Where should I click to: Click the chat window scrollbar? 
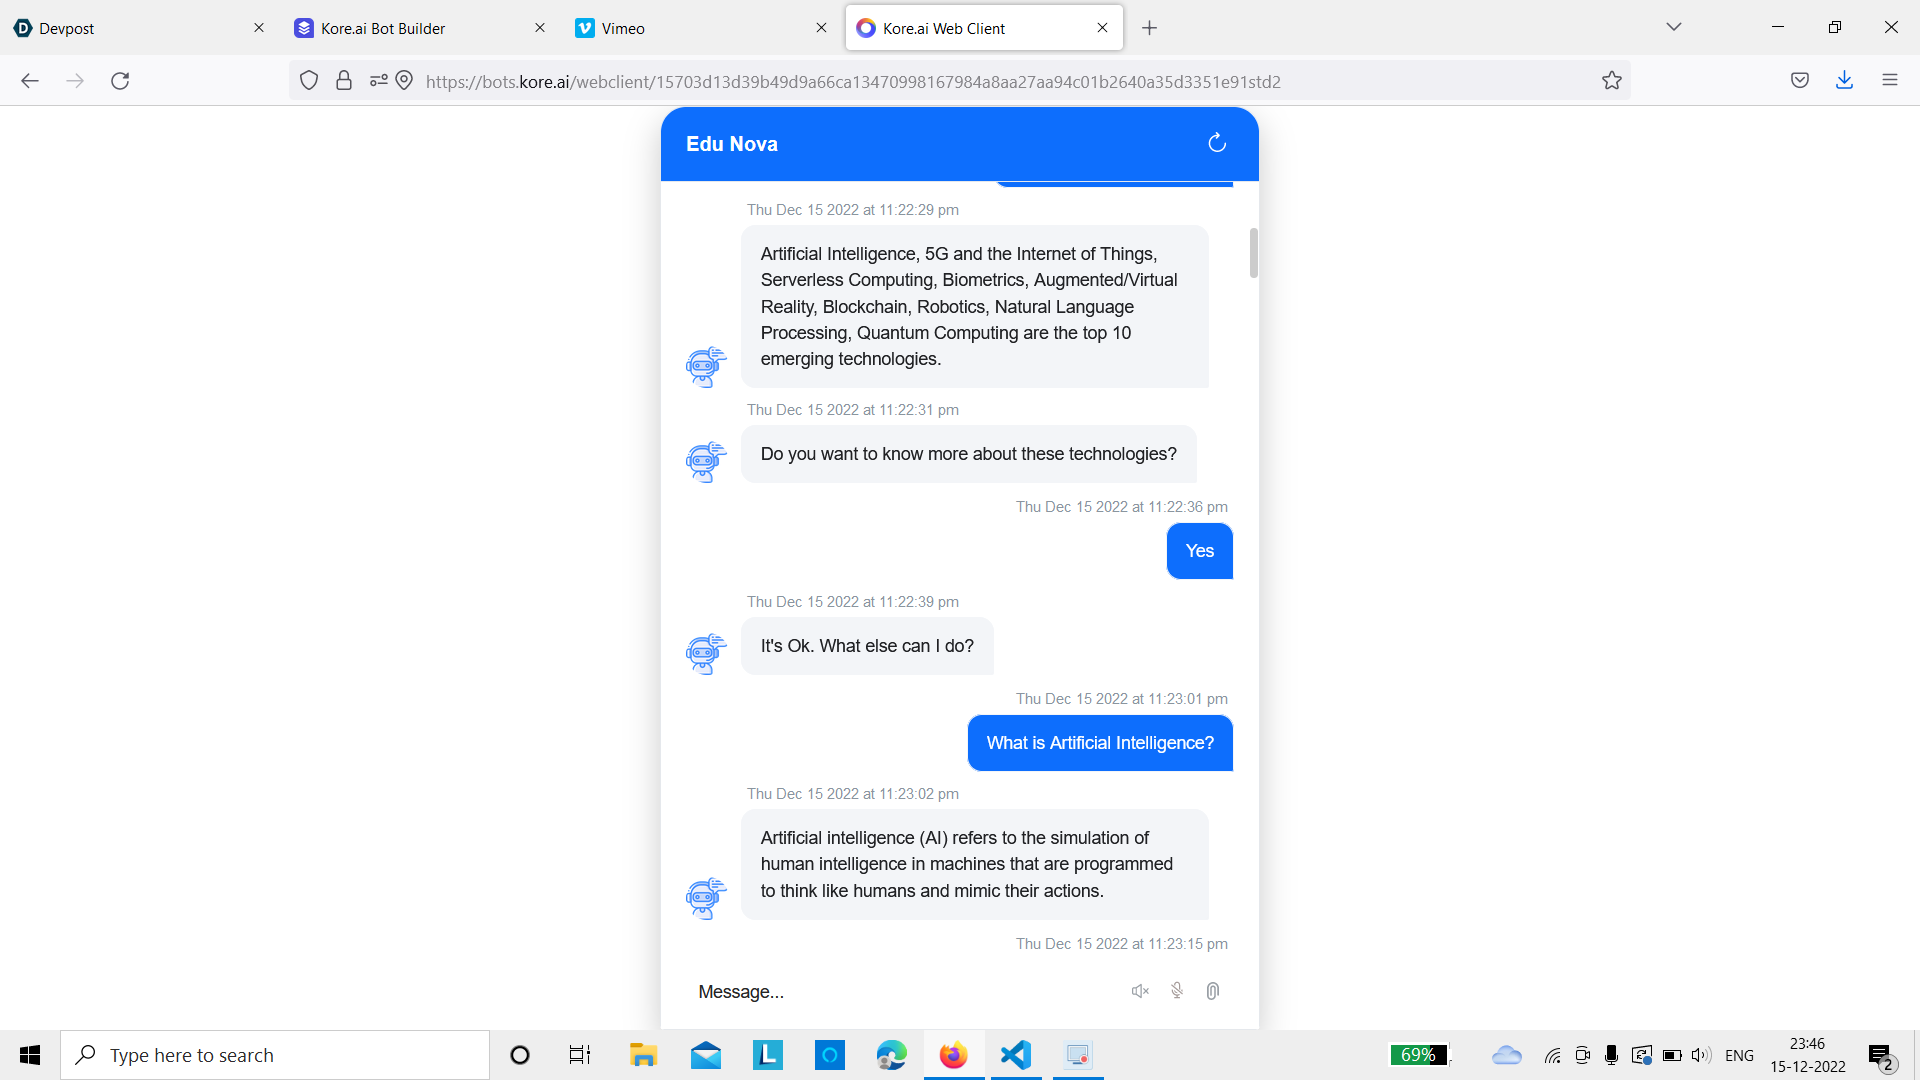tap(1253, 253)
